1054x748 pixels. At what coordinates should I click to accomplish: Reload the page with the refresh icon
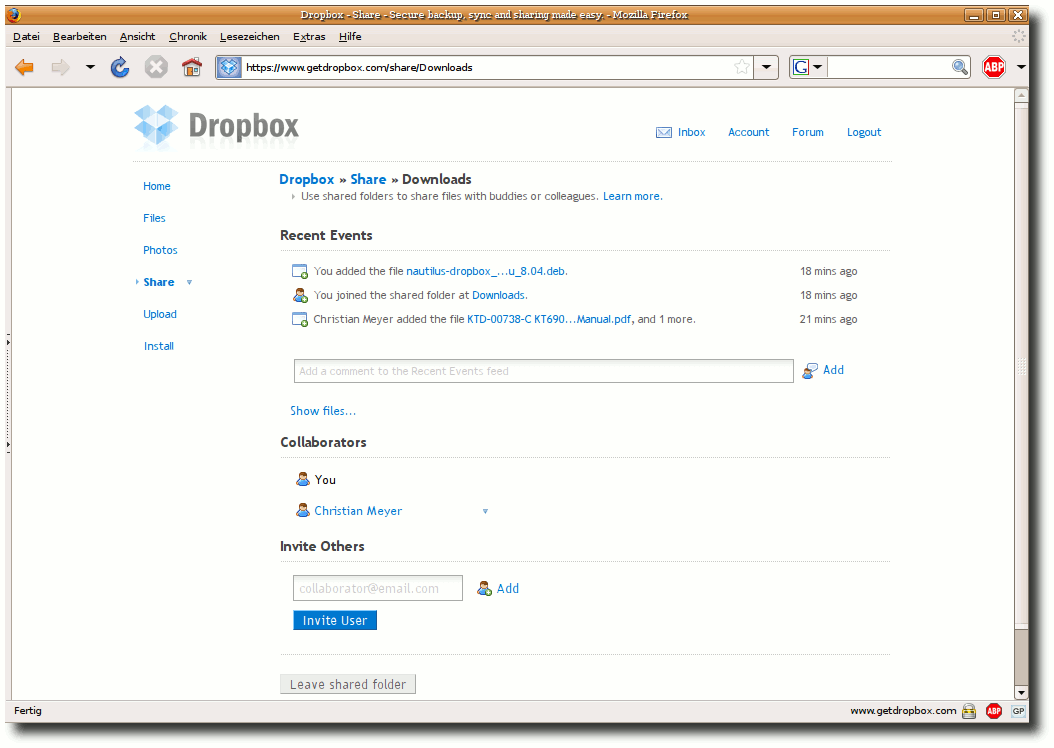[120, 67]
